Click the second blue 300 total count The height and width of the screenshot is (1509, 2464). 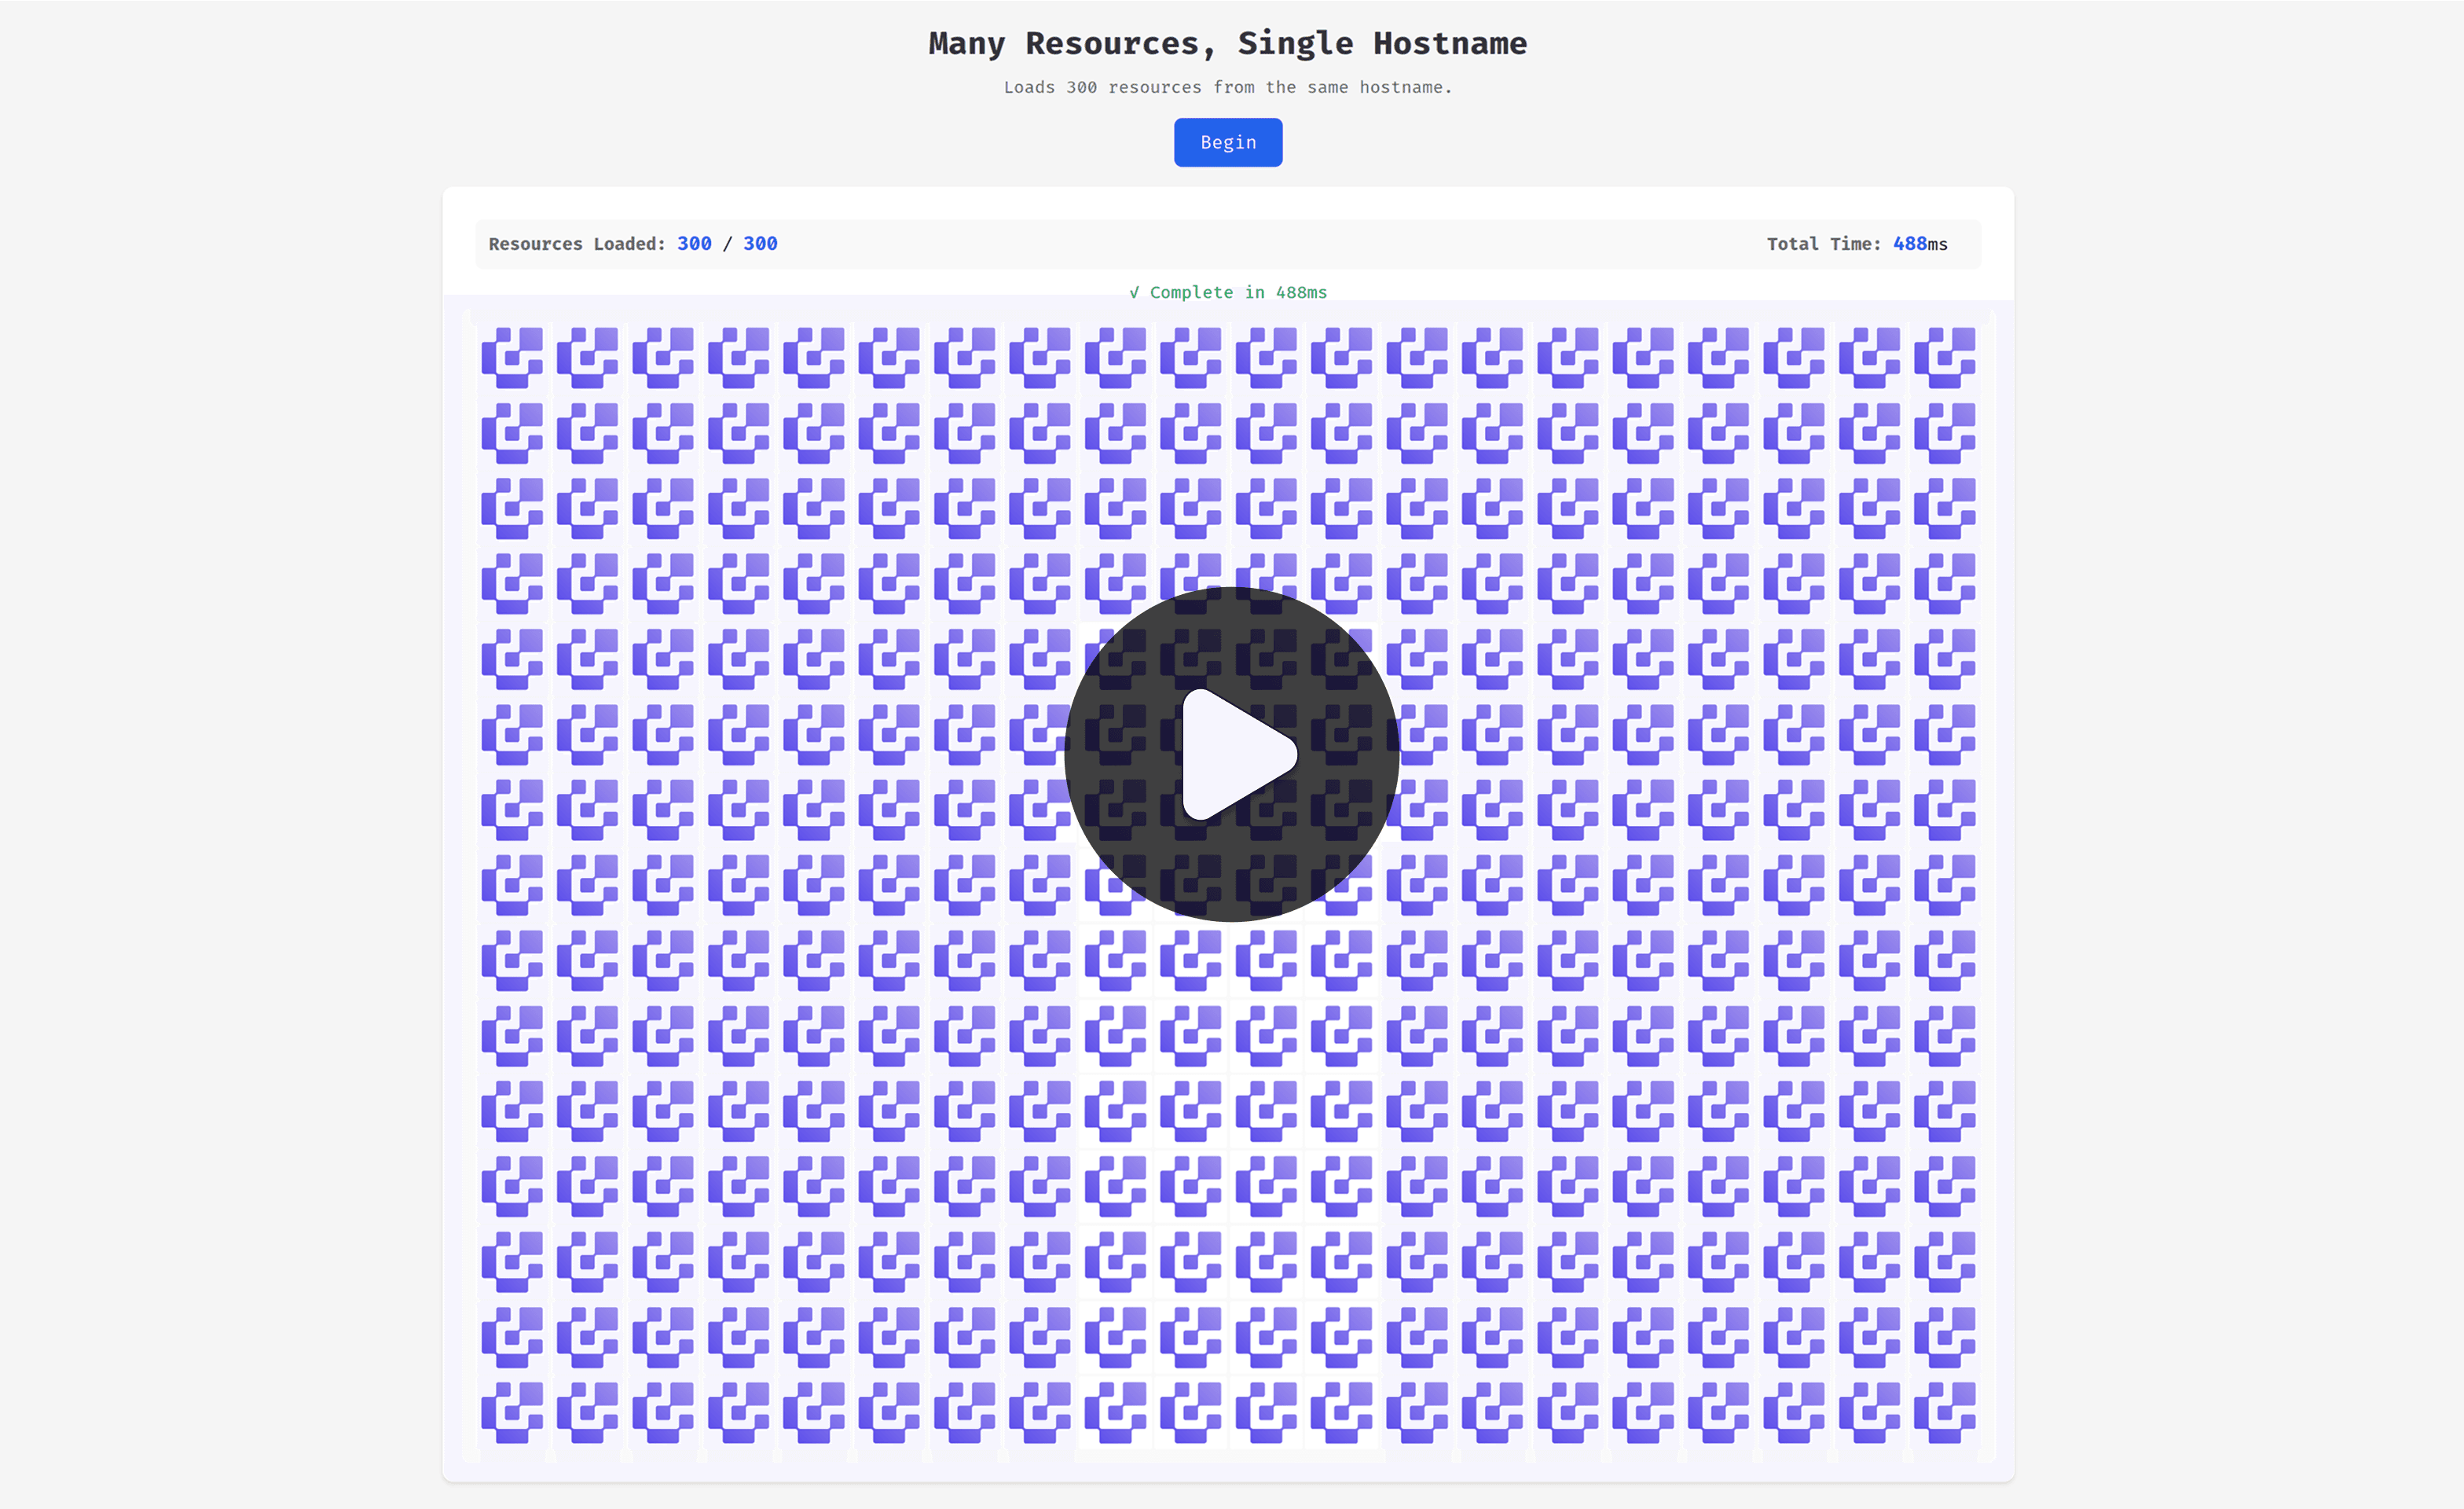[x=760, y=244]
